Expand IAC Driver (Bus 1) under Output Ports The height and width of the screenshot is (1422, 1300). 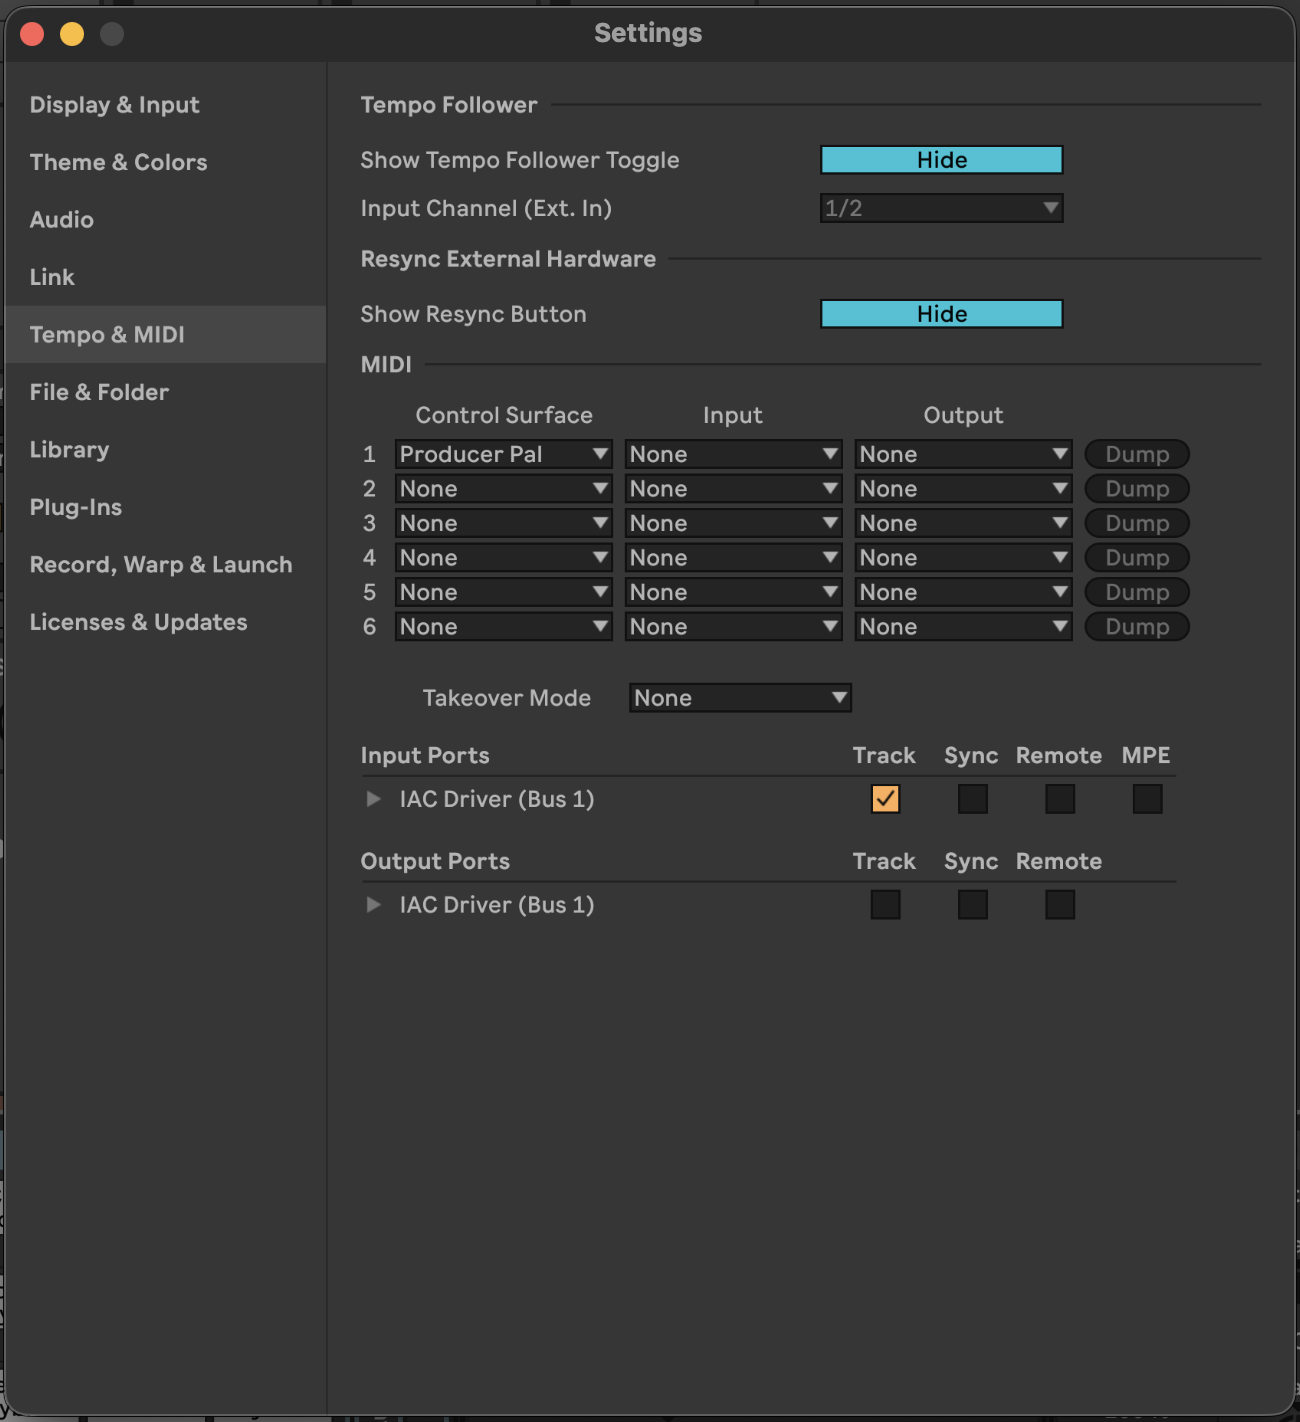pyautogui.click(x=373, y=905)
